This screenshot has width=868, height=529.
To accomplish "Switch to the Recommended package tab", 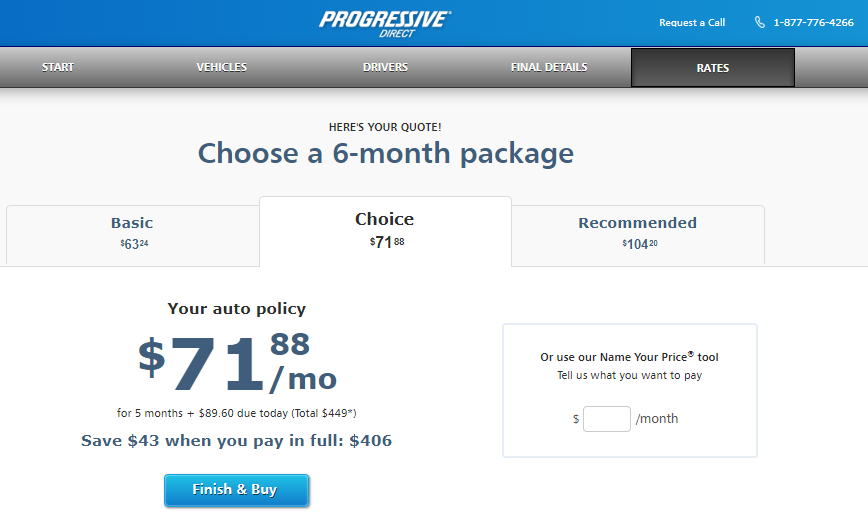I will [638, 232].
